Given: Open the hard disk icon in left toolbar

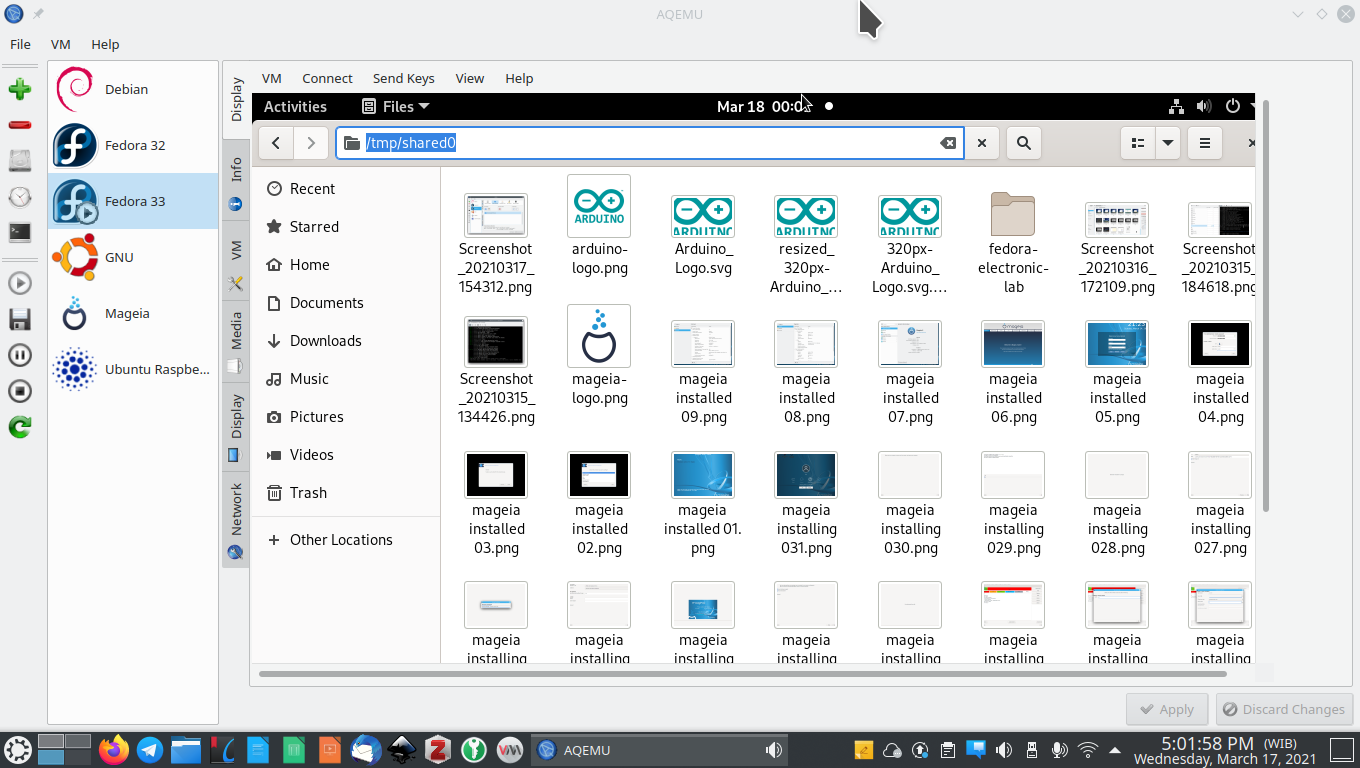Looking at the screenshot, I should [x=19, y=161].
